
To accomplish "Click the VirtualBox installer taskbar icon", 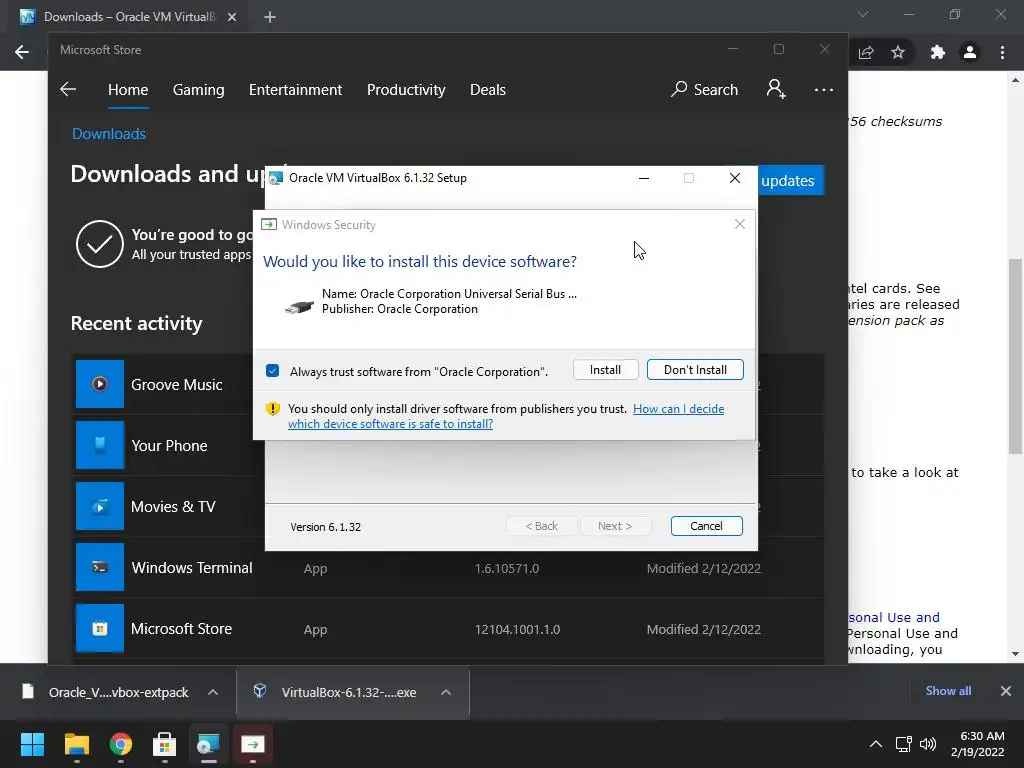I will click(208, 744).
